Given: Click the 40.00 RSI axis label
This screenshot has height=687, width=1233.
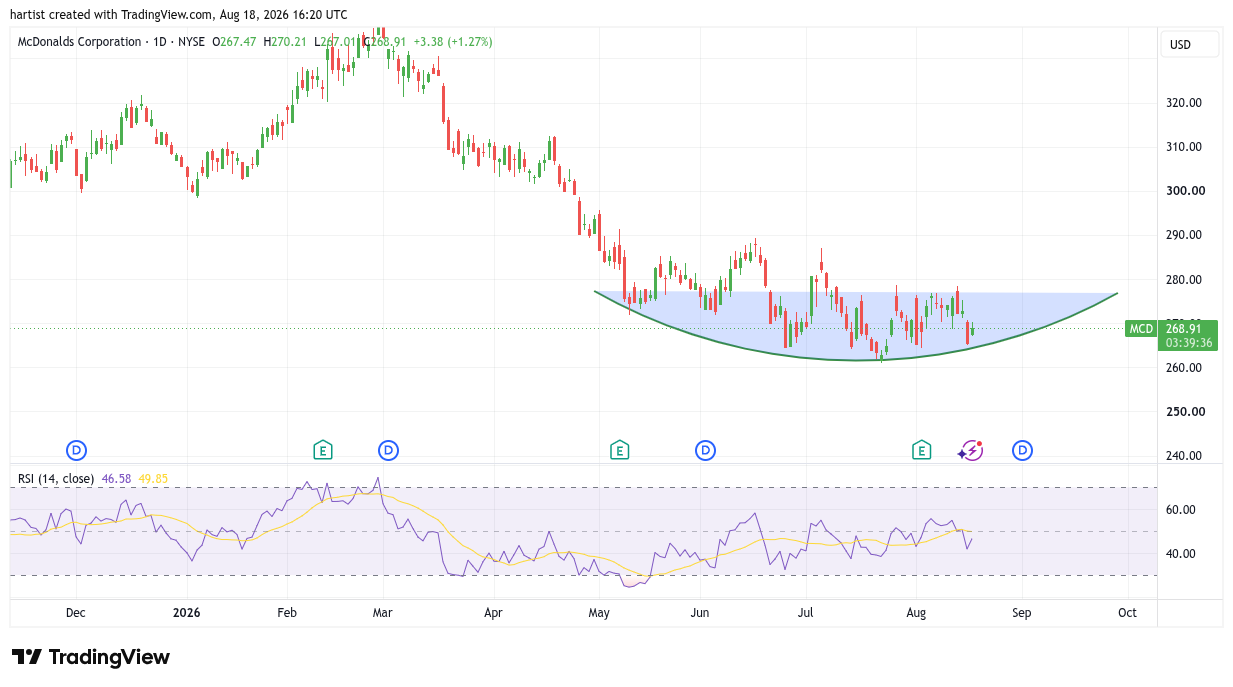Looking at the screenshot, I should click(1183, 553).
